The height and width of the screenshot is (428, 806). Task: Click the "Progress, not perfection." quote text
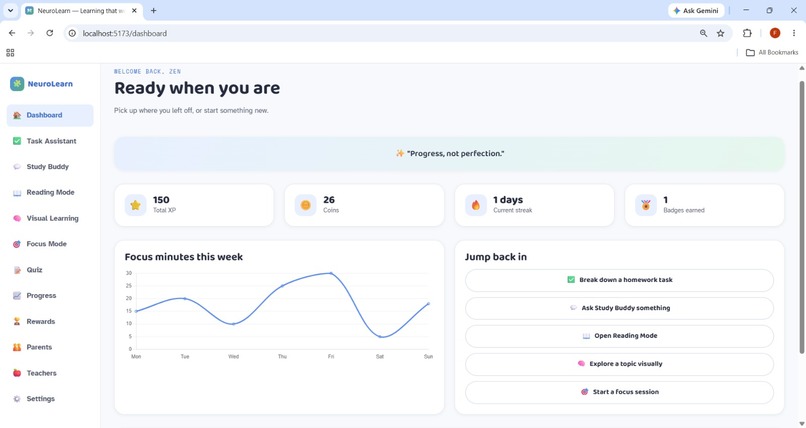pyautogui.click(x=455, y=154)
